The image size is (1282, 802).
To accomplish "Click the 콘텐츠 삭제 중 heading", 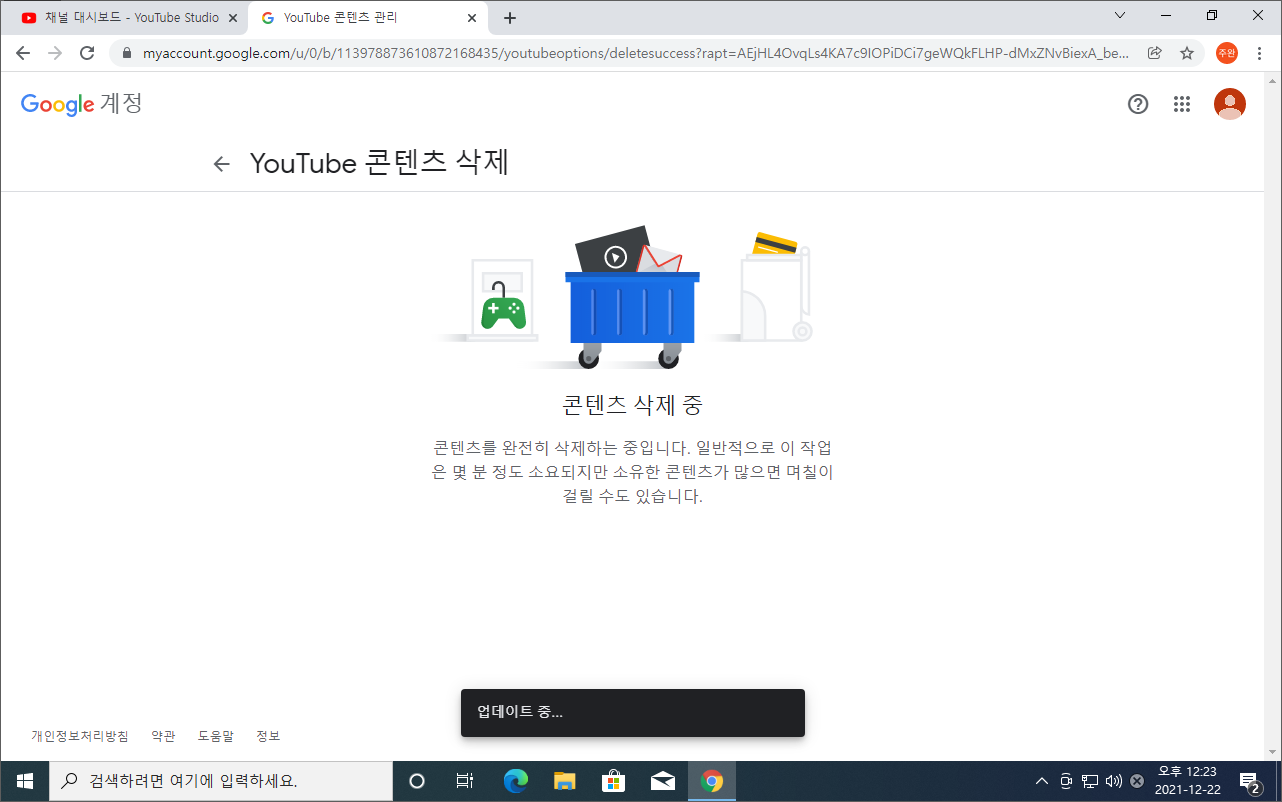I will (633, 405).
